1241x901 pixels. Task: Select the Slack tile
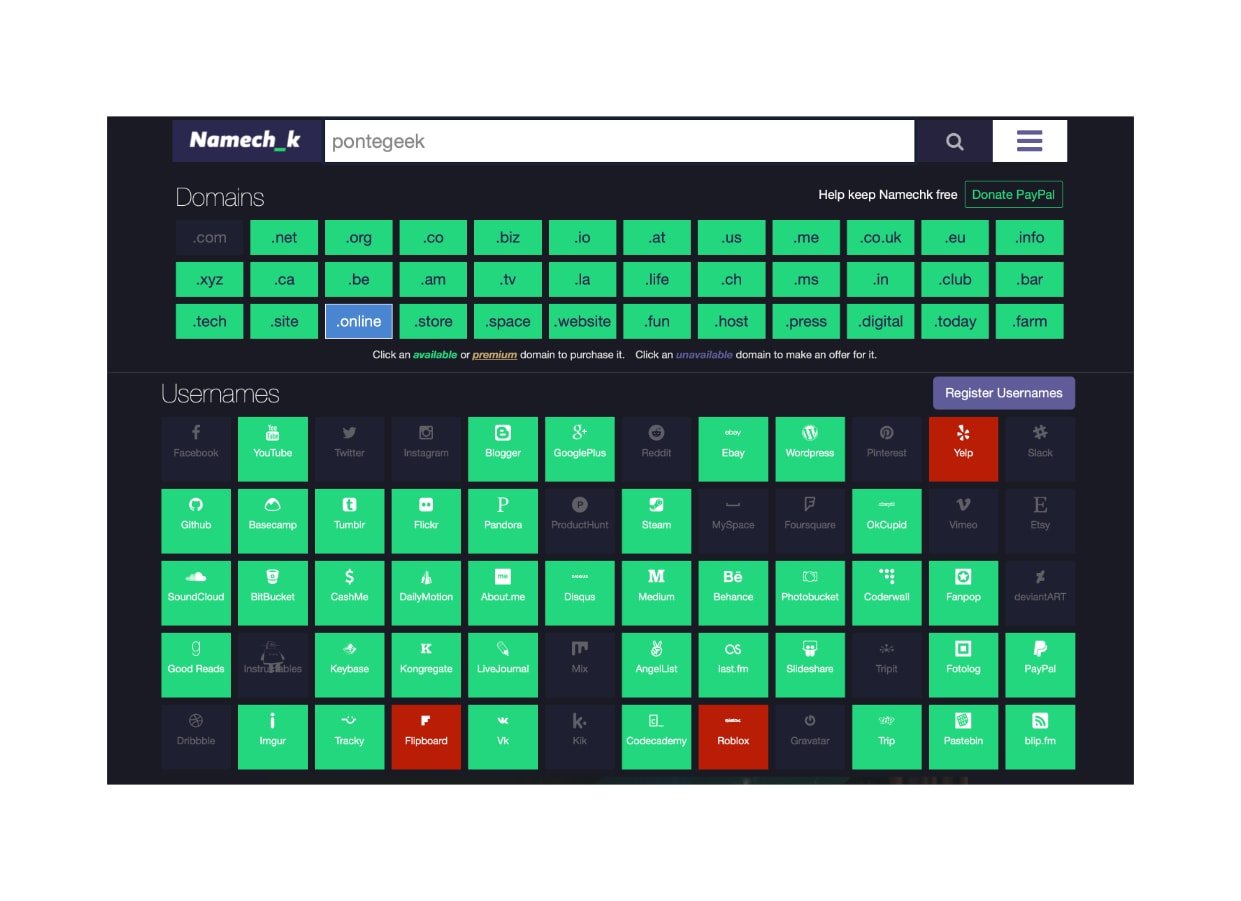(x=1040, y=450)
